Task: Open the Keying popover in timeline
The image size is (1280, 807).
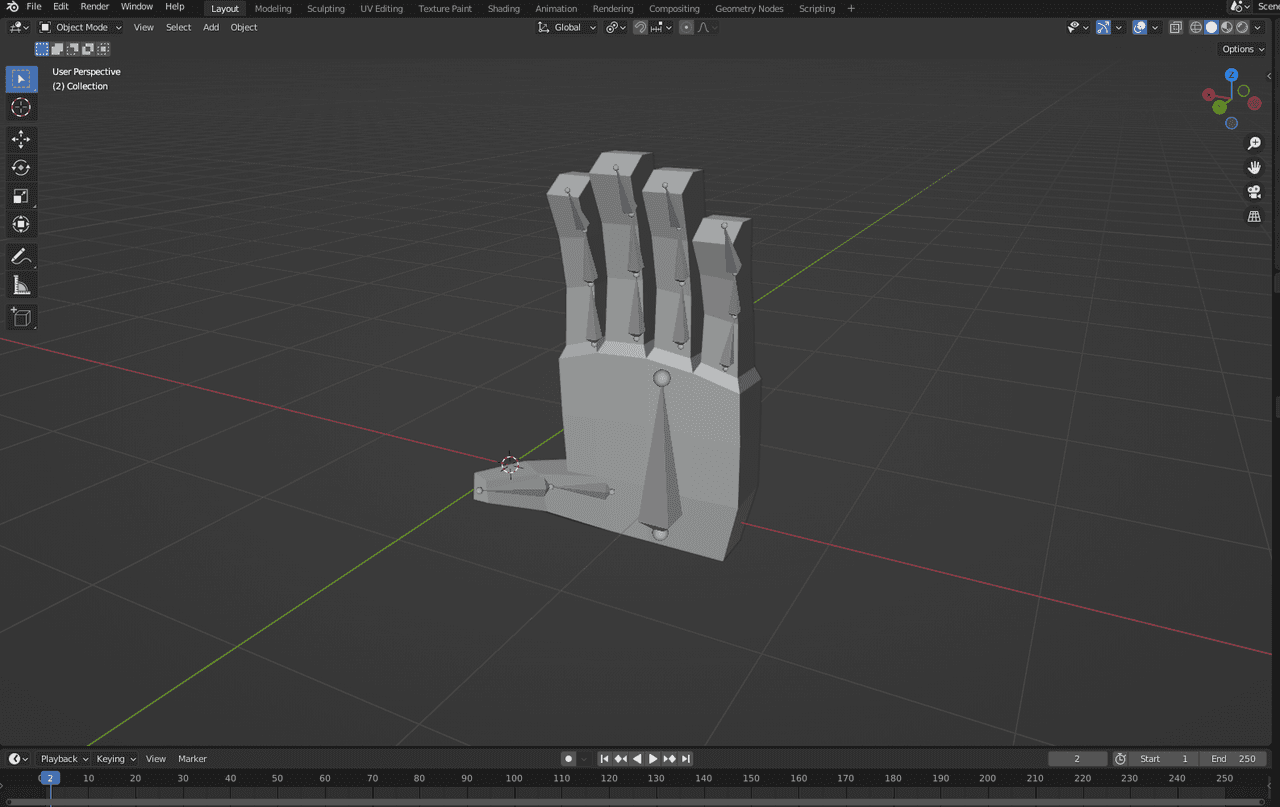Action: (116, 759)
